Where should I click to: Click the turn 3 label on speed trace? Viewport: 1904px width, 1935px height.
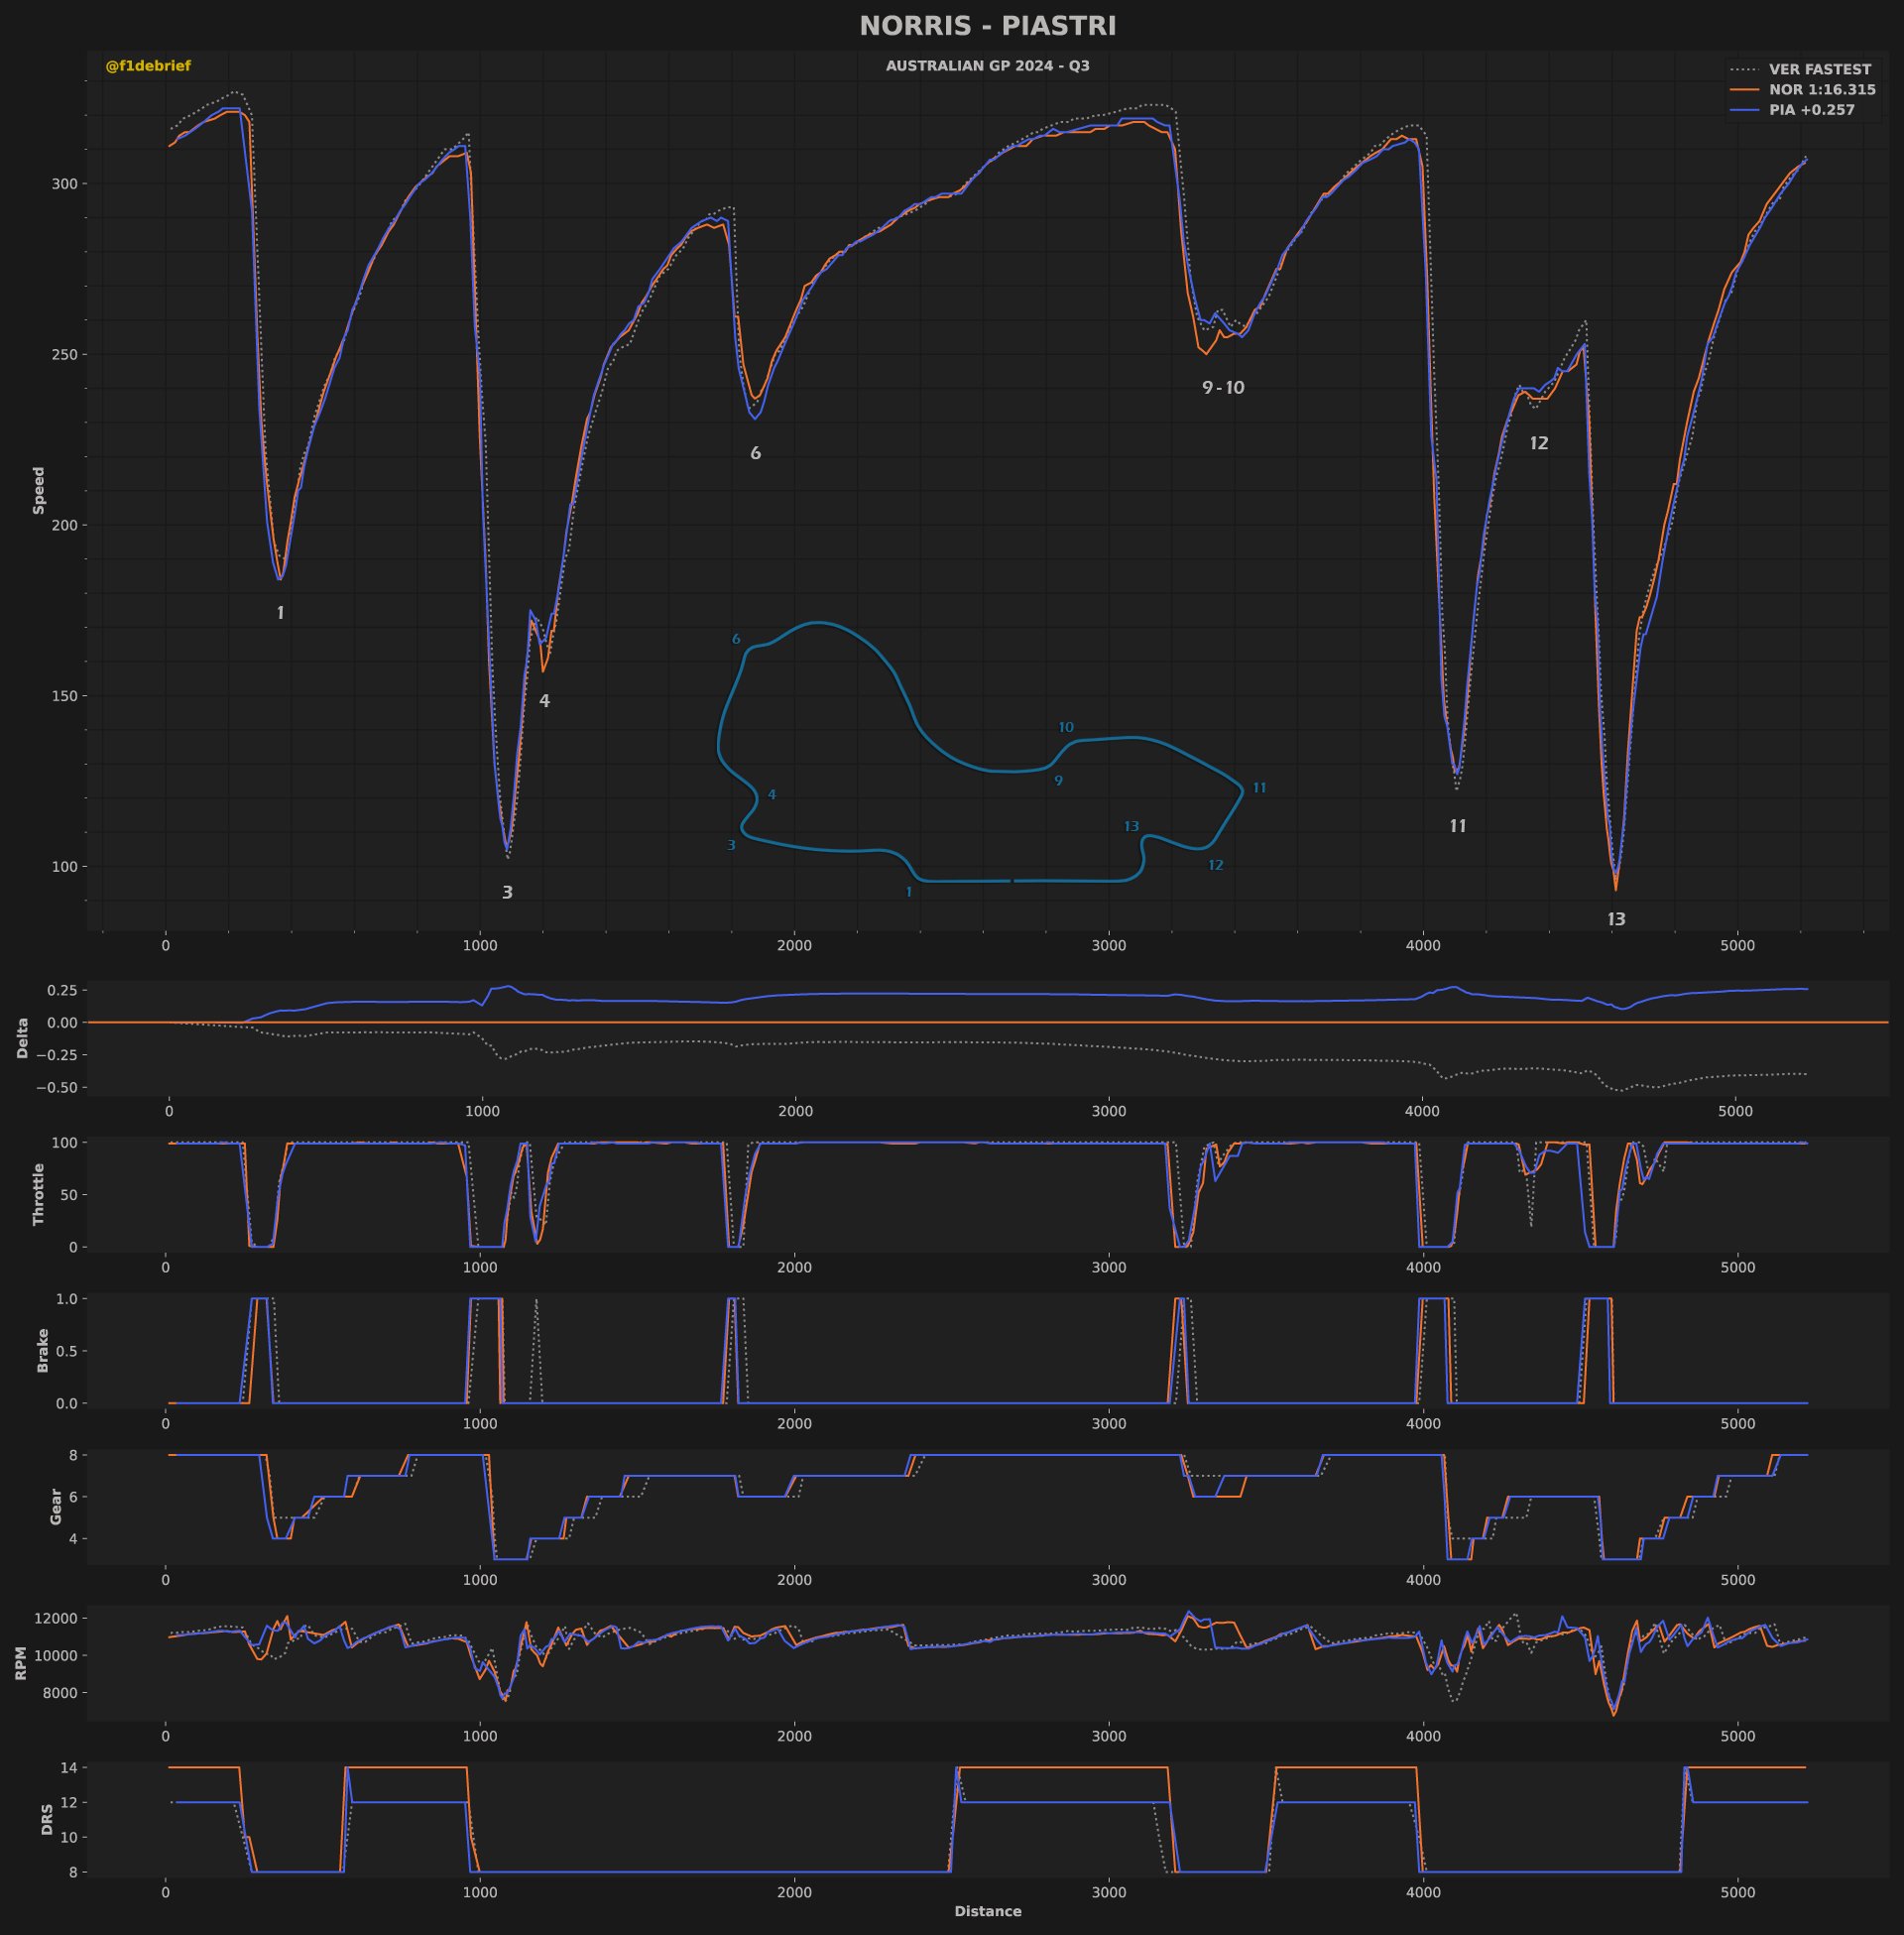tap(507, 892)
